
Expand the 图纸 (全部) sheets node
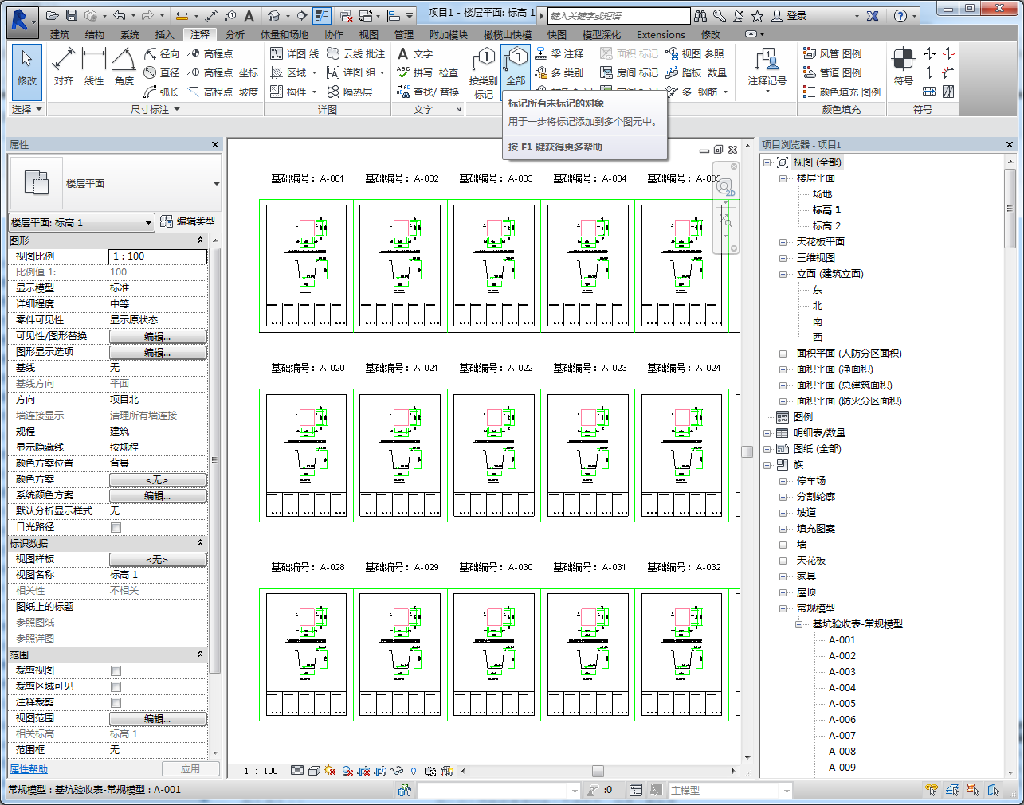click(767, 449)
